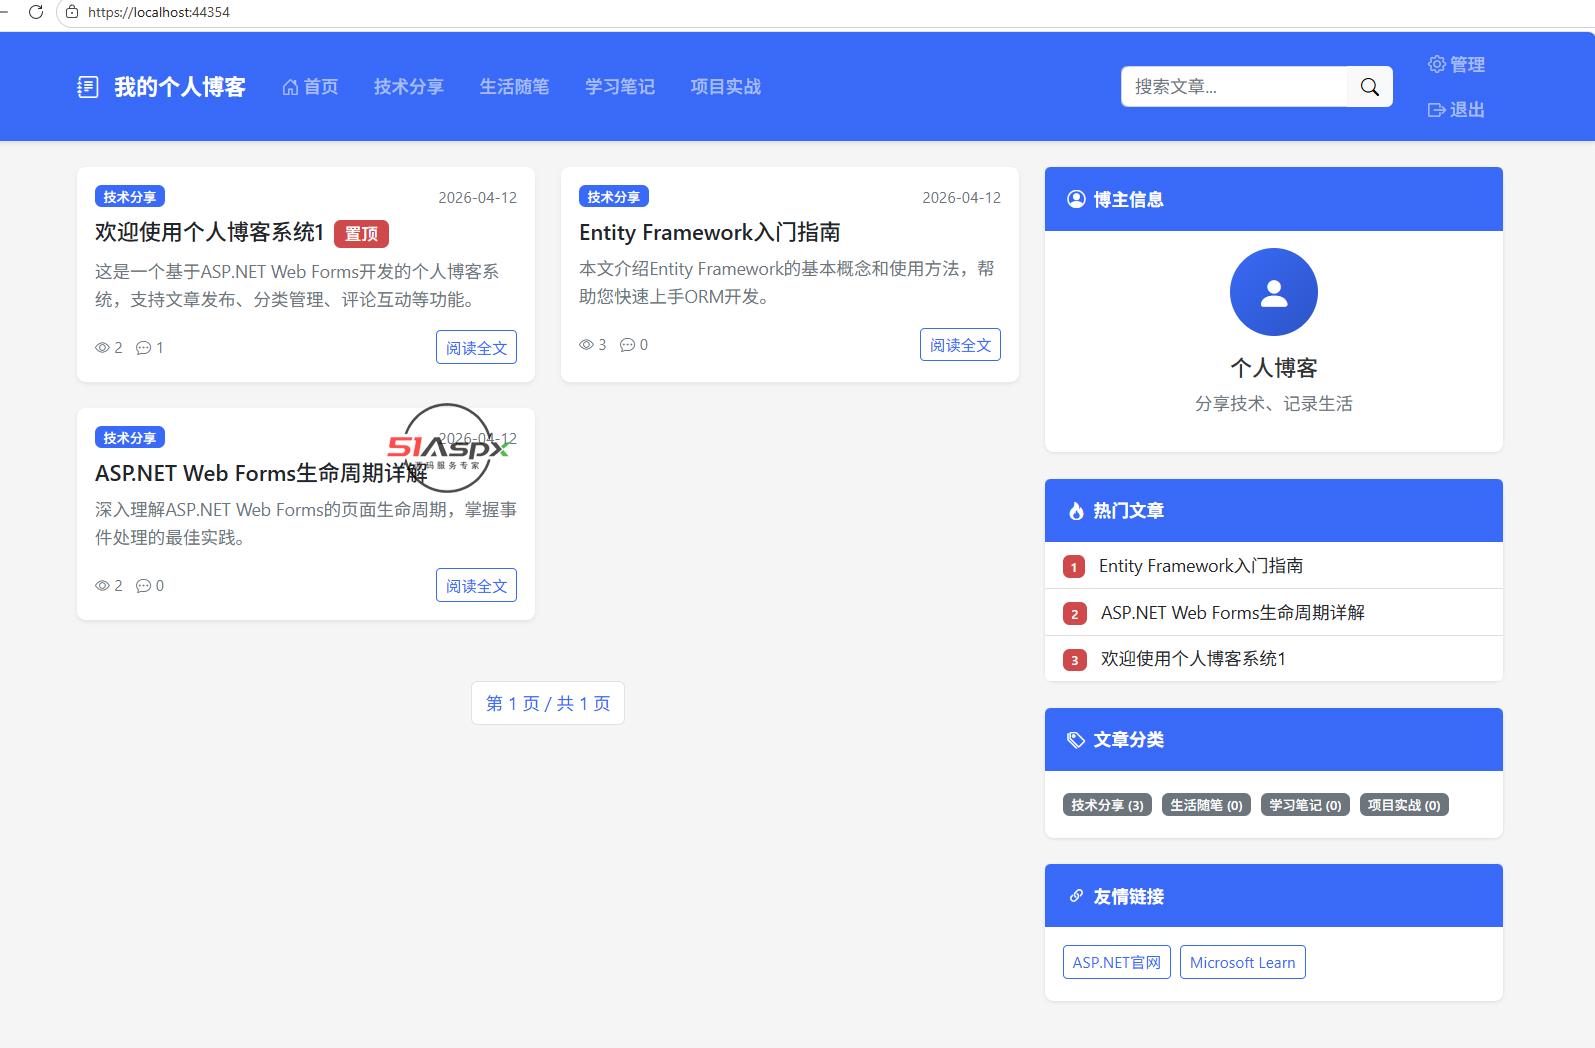Image resolution: width=1595 pixels, height=1048 pixels.
Task: Select the 生活随笔 (0) category tag
Action: point(1206,805)
